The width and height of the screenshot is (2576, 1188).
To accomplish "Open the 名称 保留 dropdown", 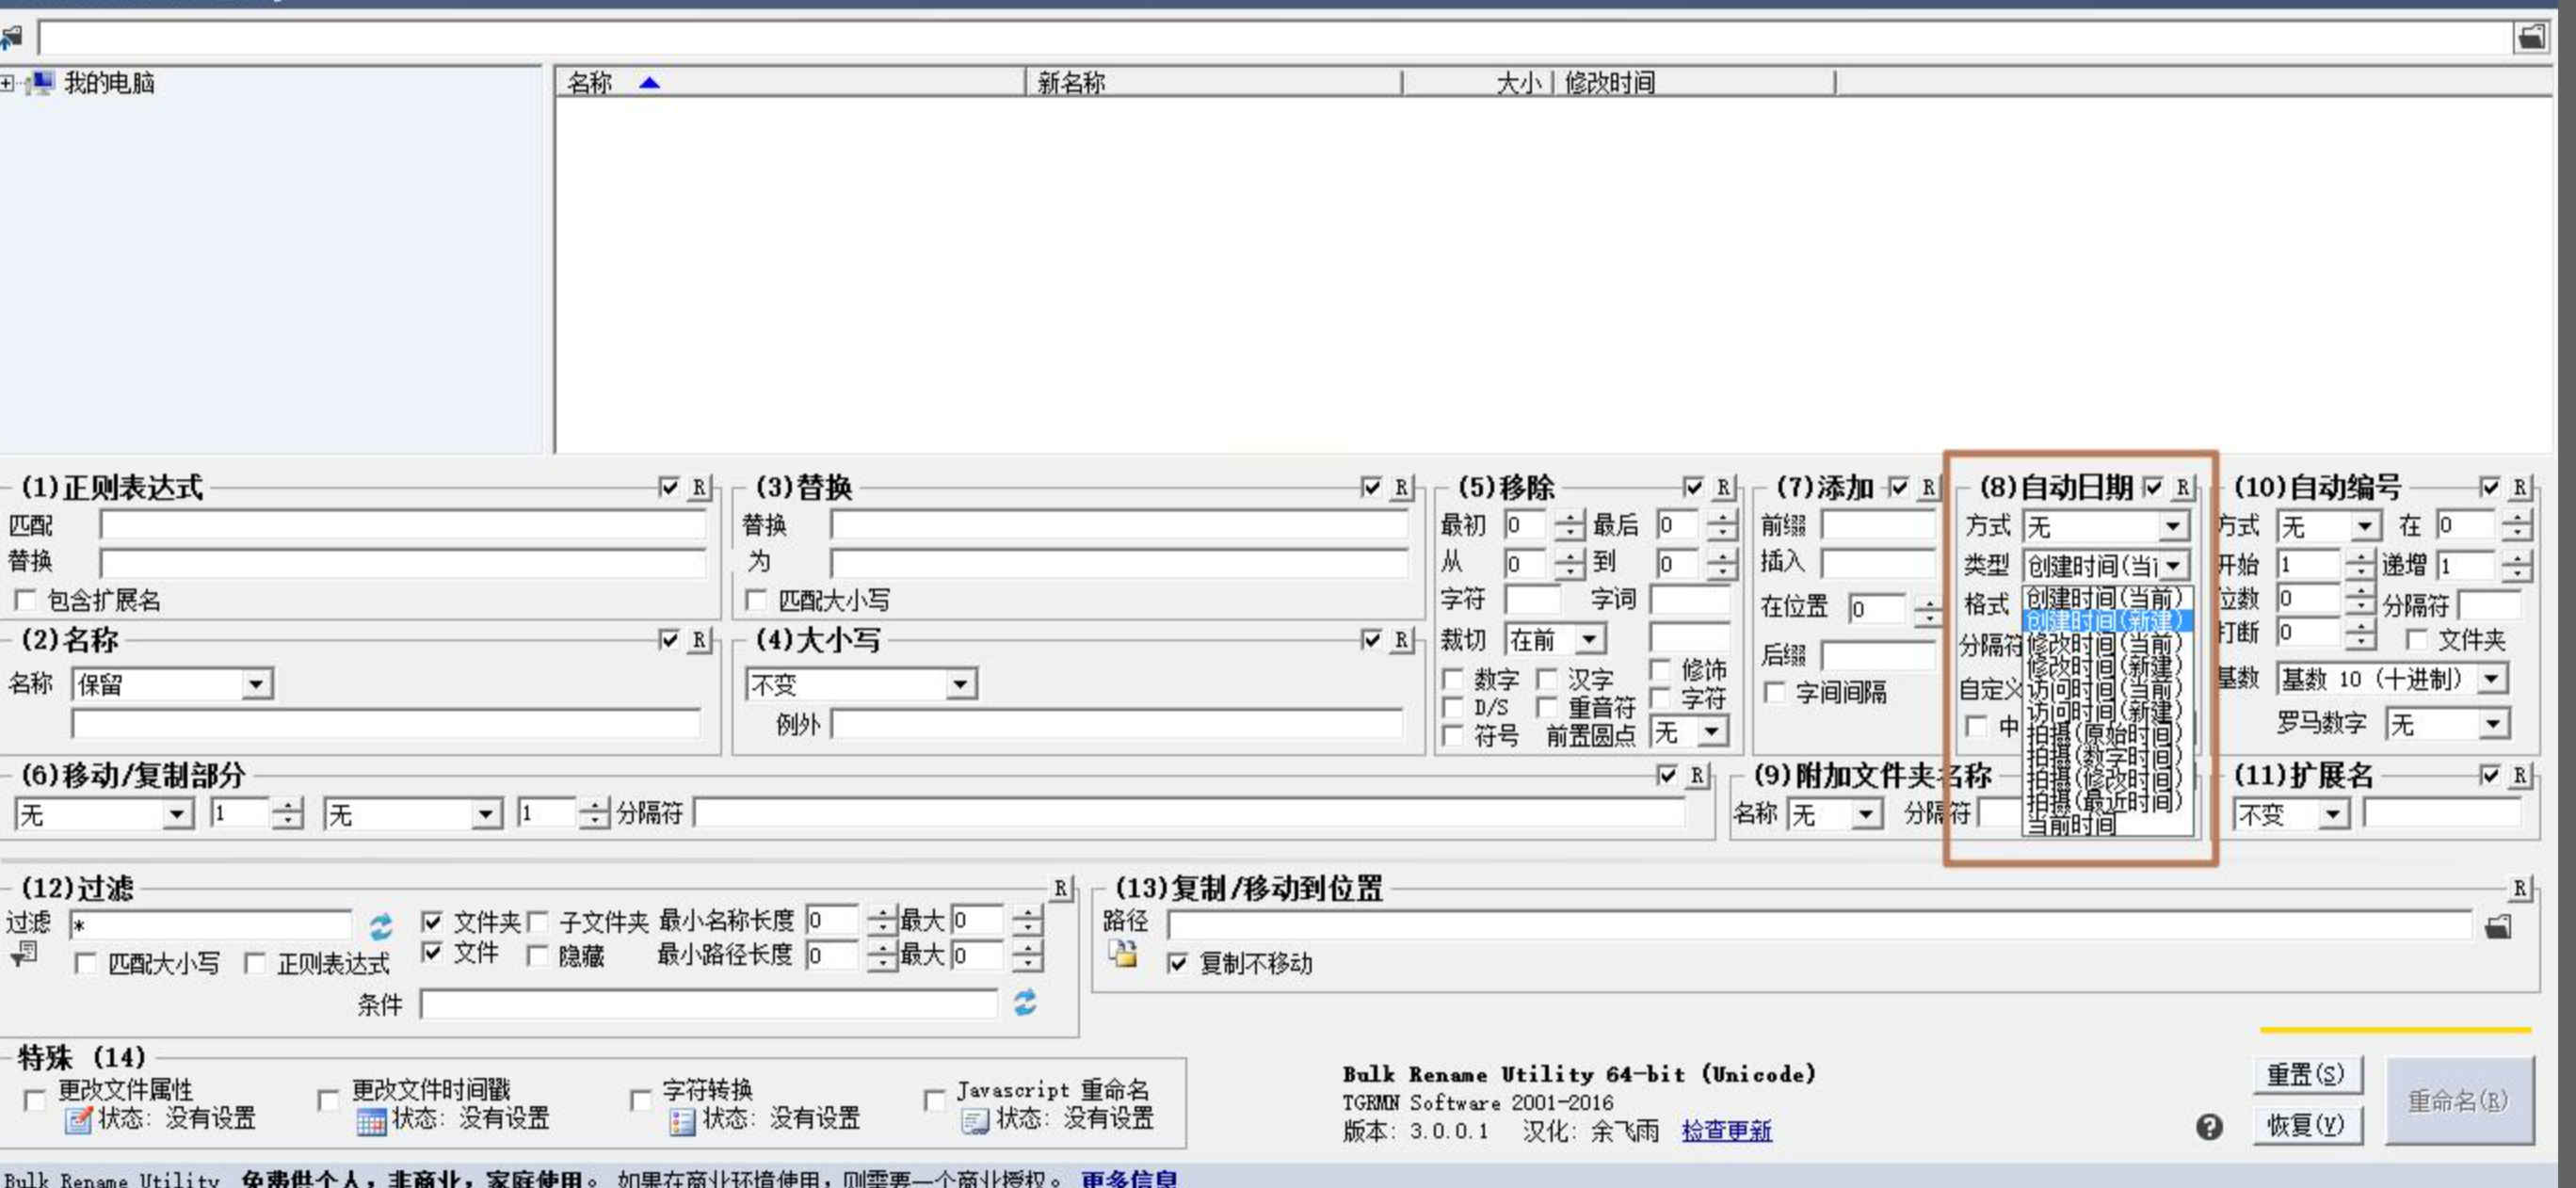I will pyautogui.click(x=256, y=684).
